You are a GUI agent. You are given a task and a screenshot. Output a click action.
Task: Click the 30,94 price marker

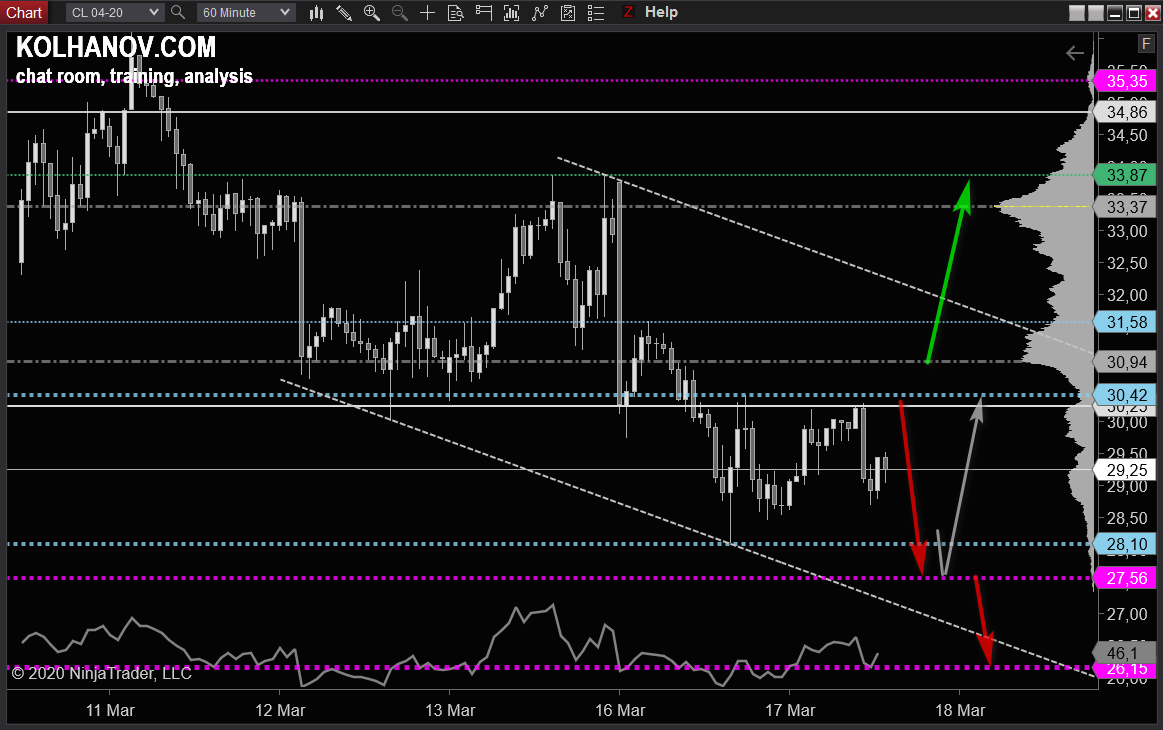pos(1126,362)
